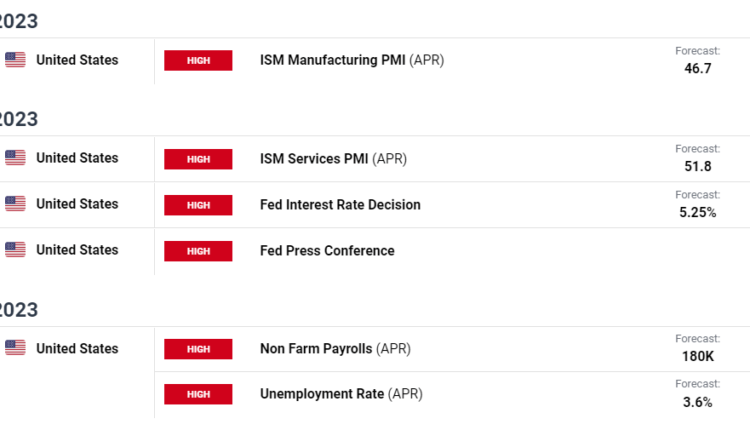This screenshot has width=750, height=430.
Task: Open the ISM Manufacturing PMI event
Action: 332,60
